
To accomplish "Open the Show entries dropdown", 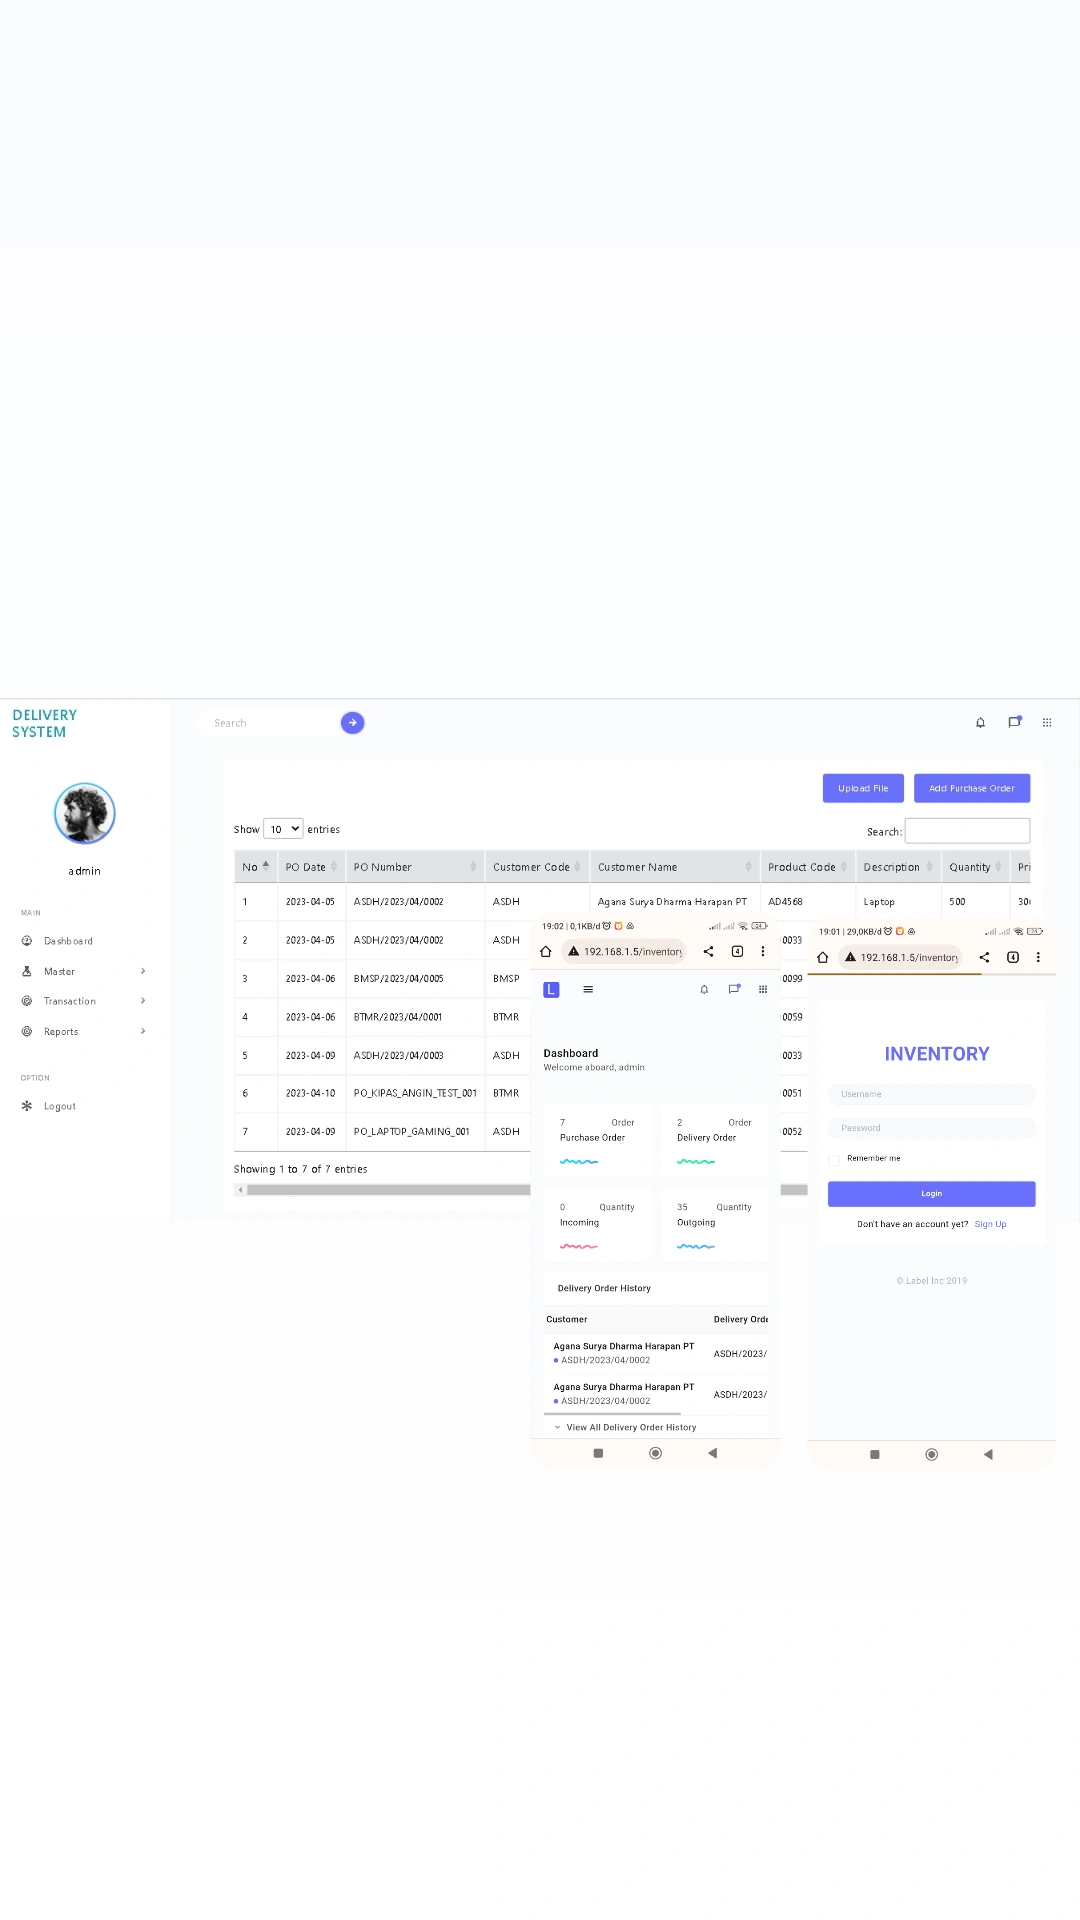I will (283, 830).
